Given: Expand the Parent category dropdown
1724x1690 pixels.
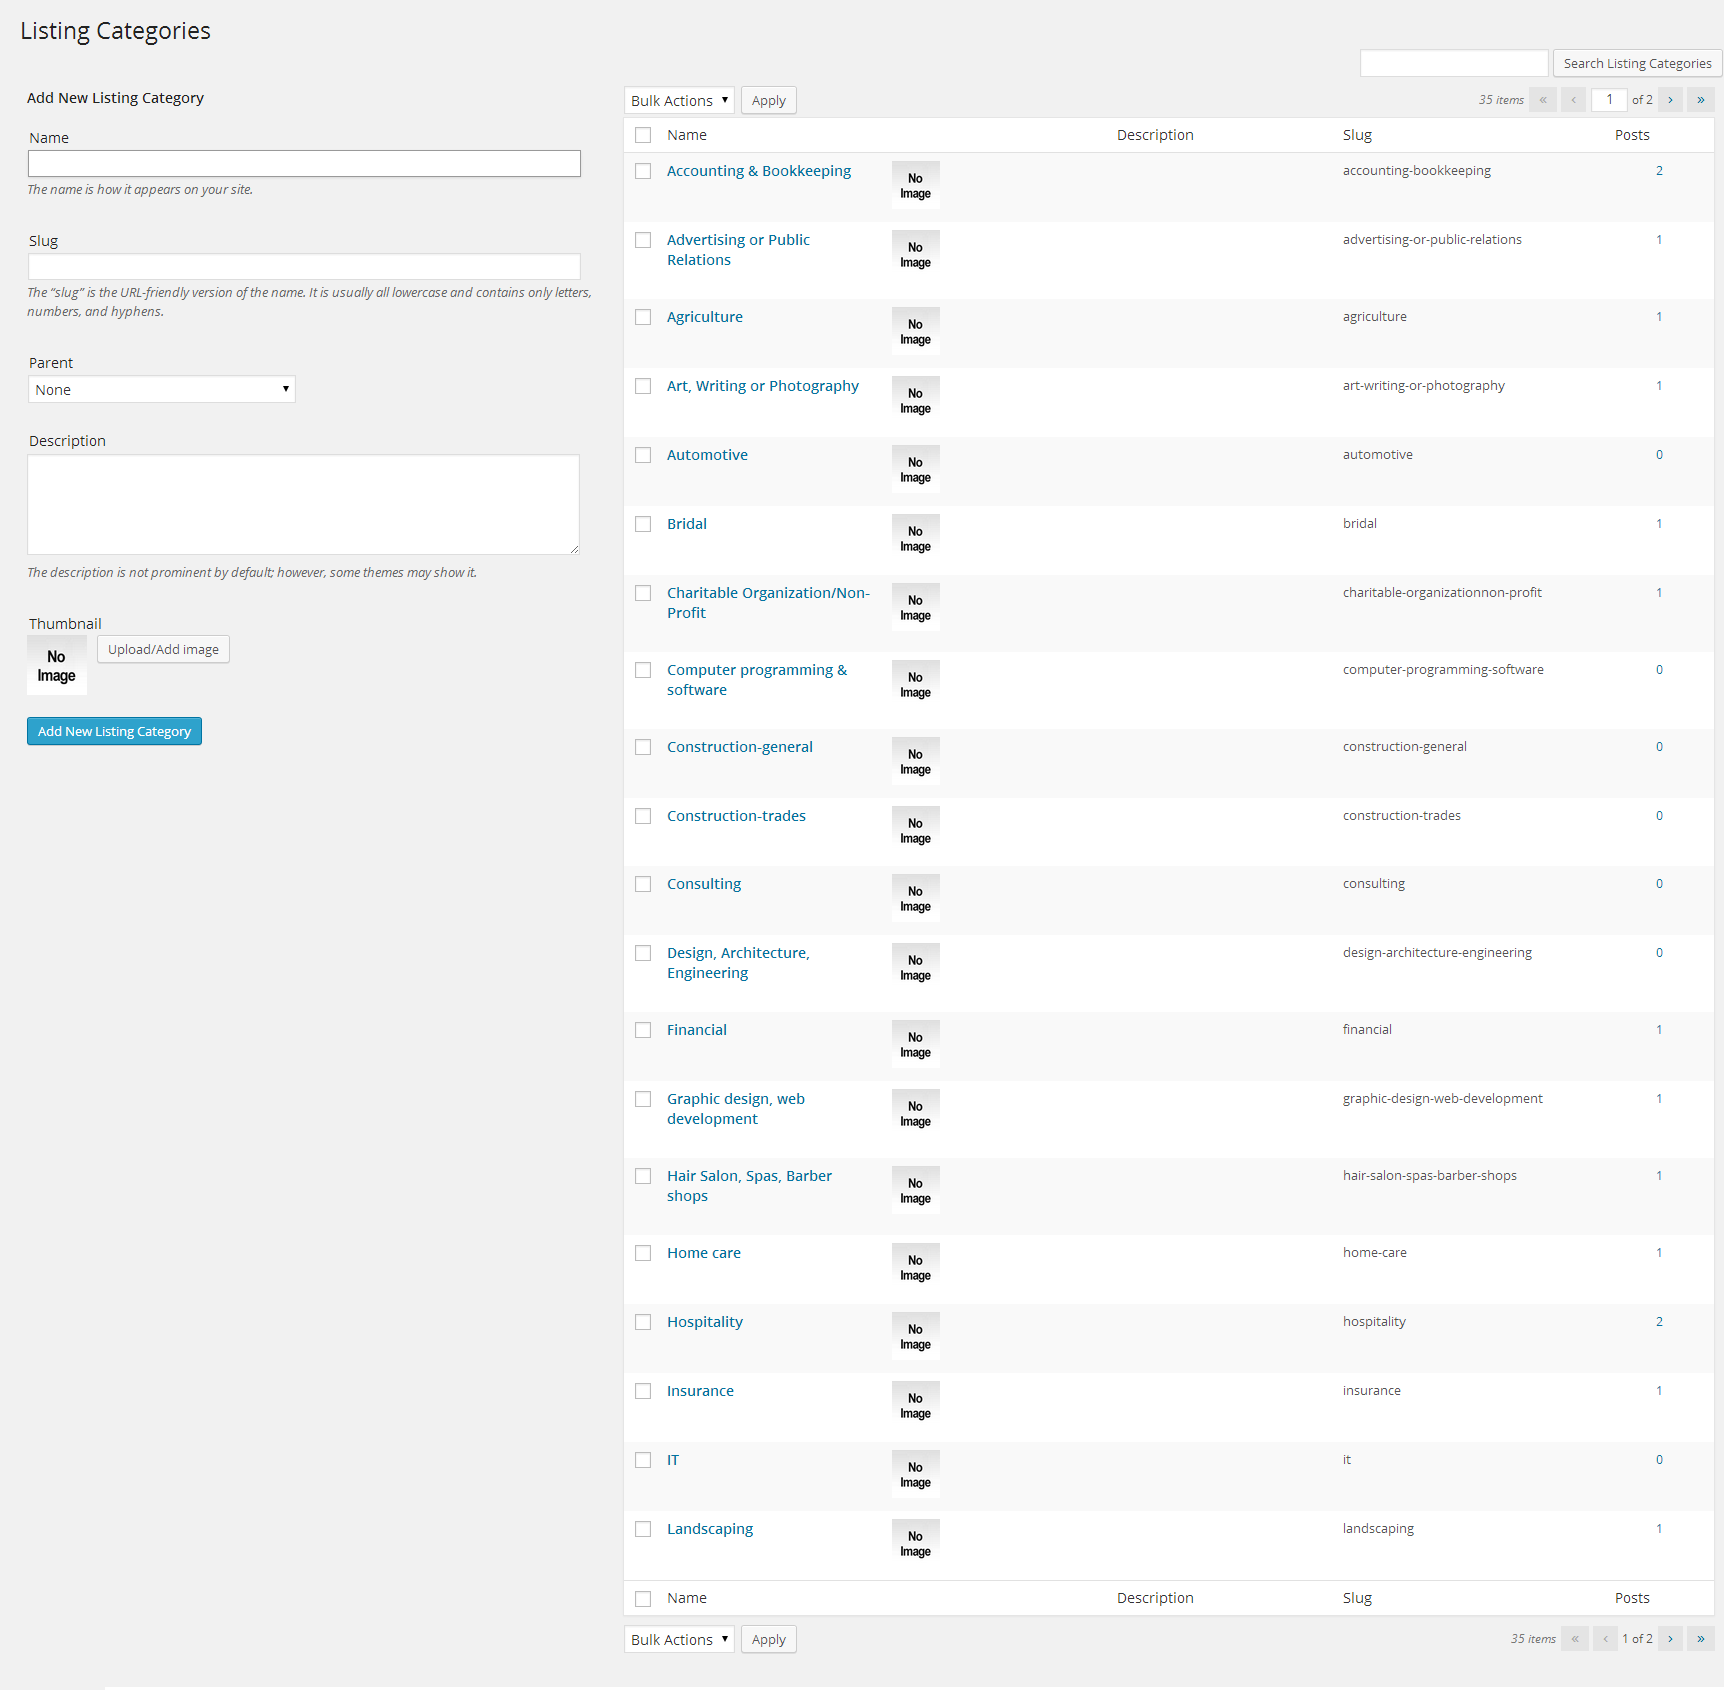Looking at the screenshot, I should (x=161, y=390).
